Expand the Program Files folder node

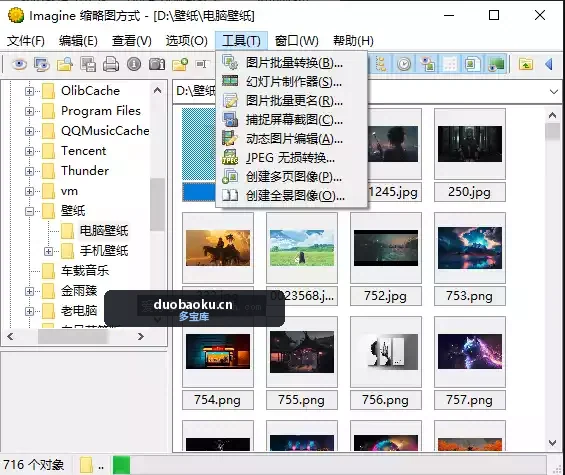(30, 111)
